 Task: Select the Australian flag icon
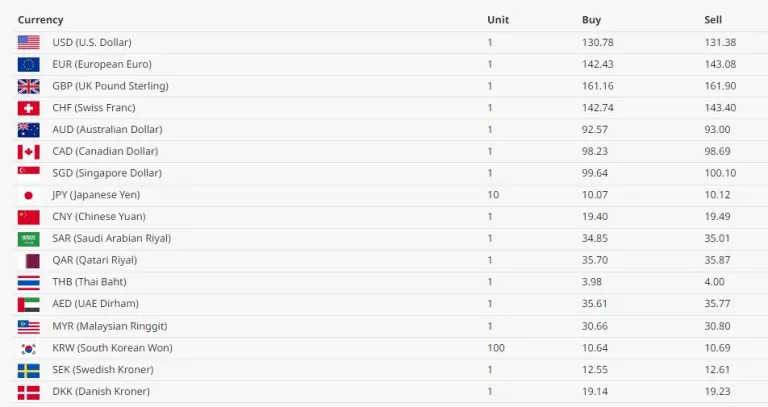pos(28,130)
